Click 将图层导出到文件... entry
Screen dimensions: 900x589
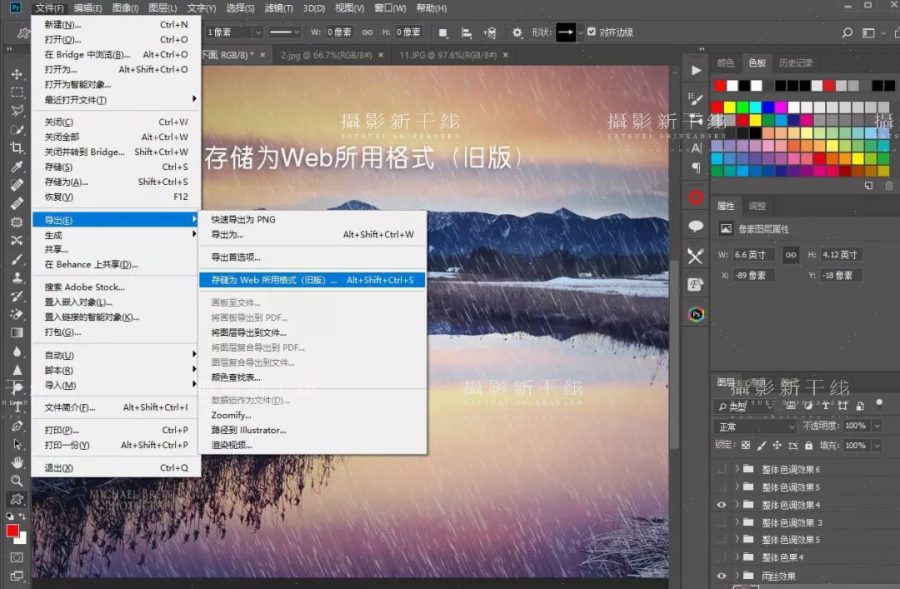click(312, 332)
